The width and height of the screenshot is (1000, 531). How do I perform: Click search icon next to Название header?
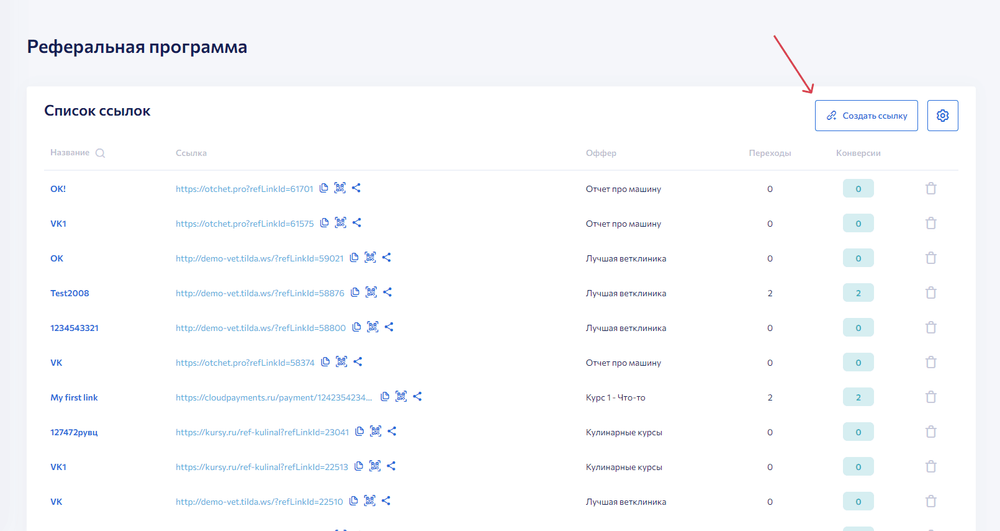(x=100, y=154)
